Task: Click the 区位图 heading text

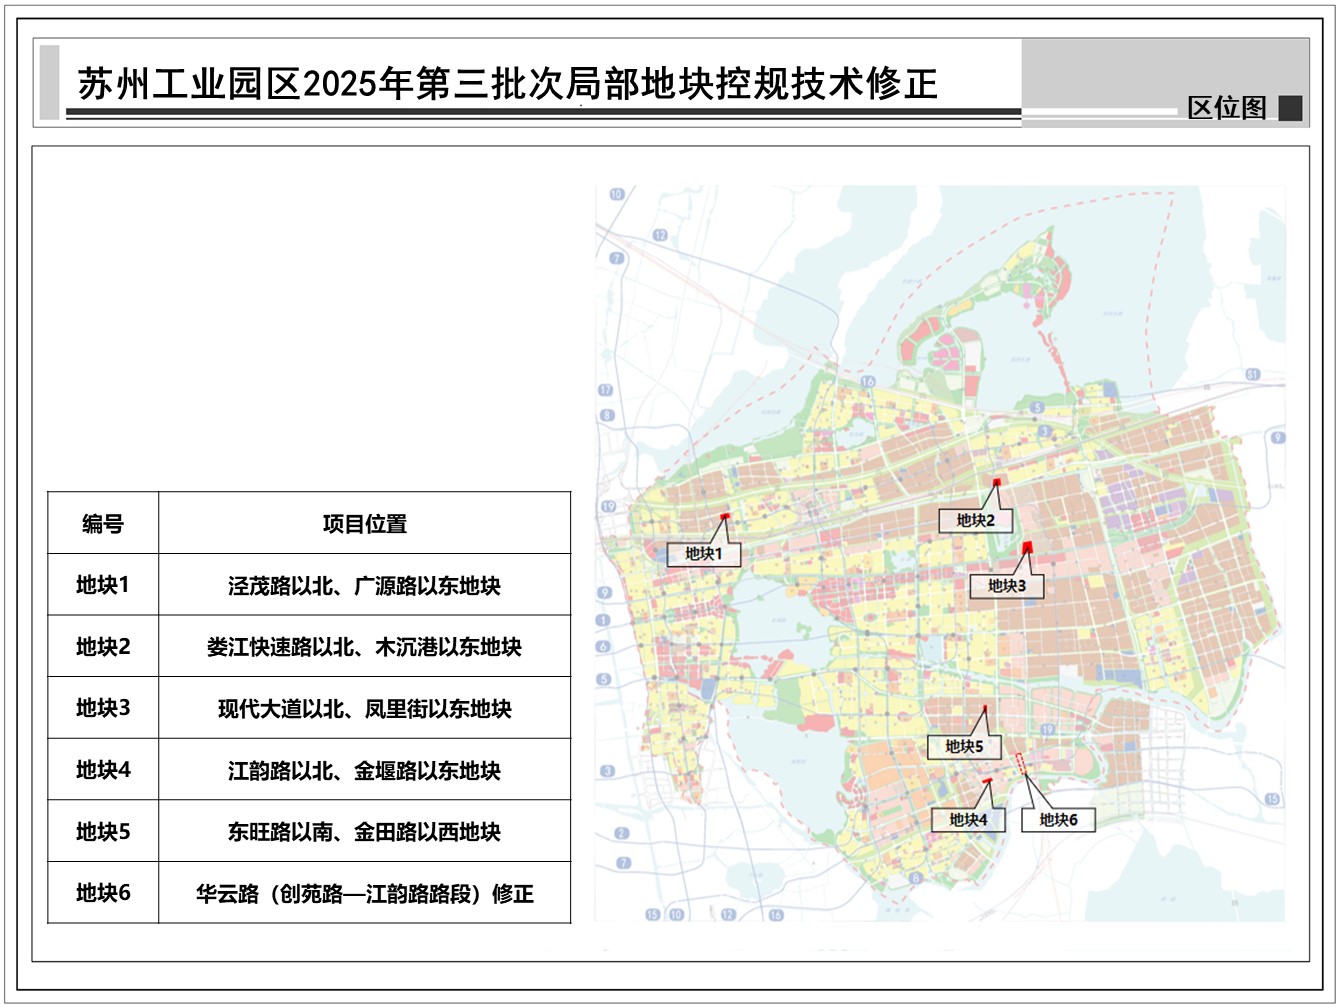Action: [x=1227, y=108]
